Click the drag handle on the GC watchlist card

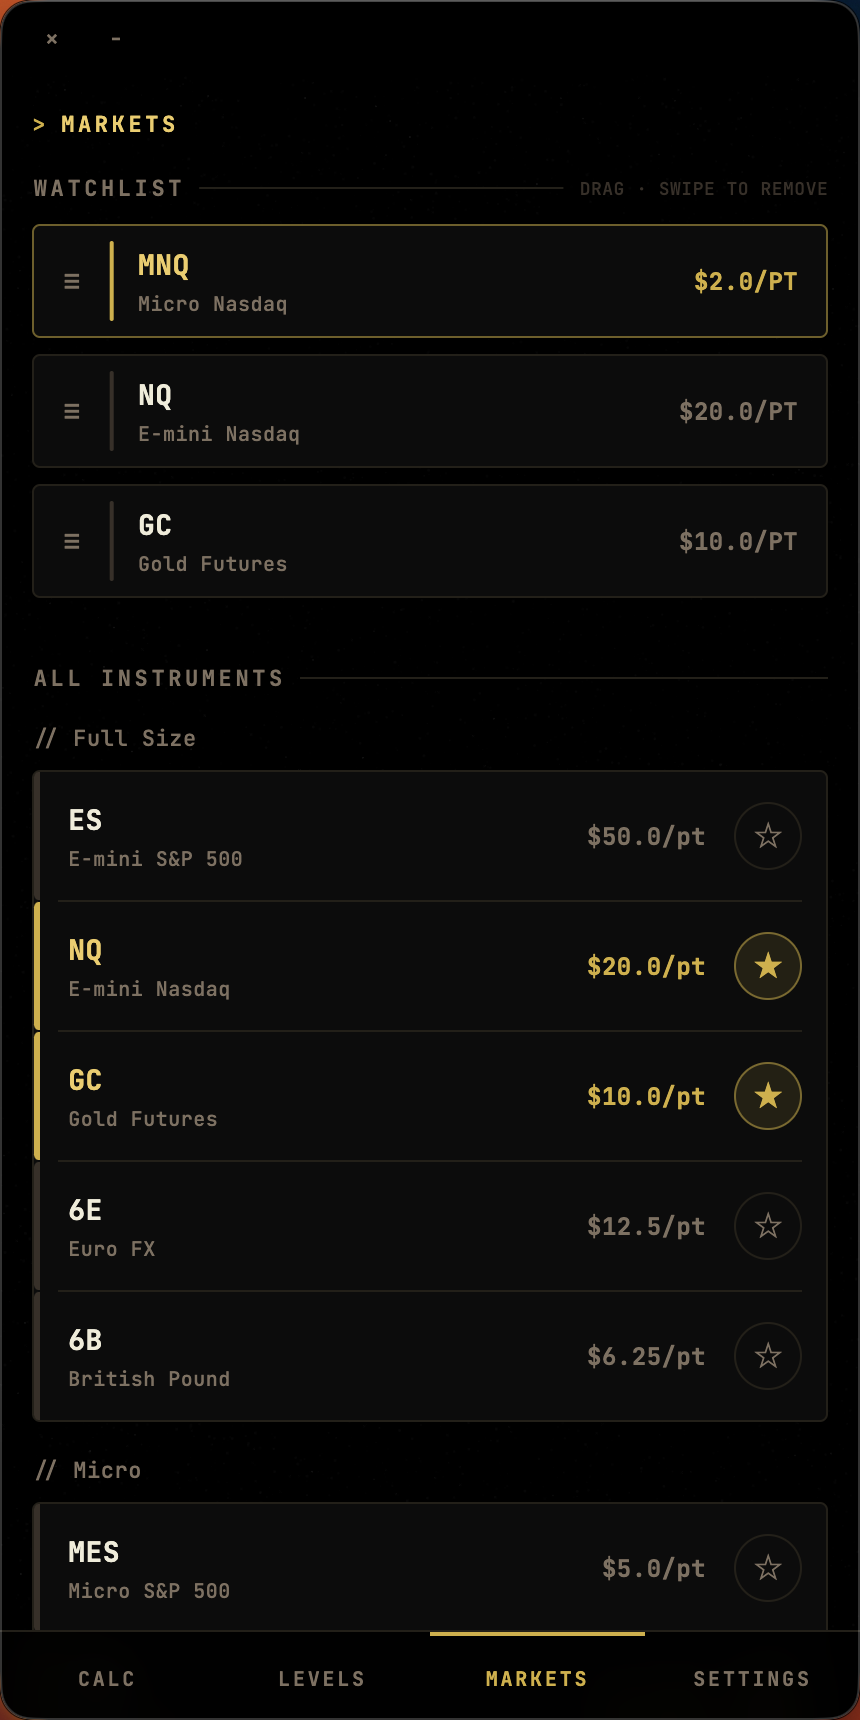coord(71,540)
